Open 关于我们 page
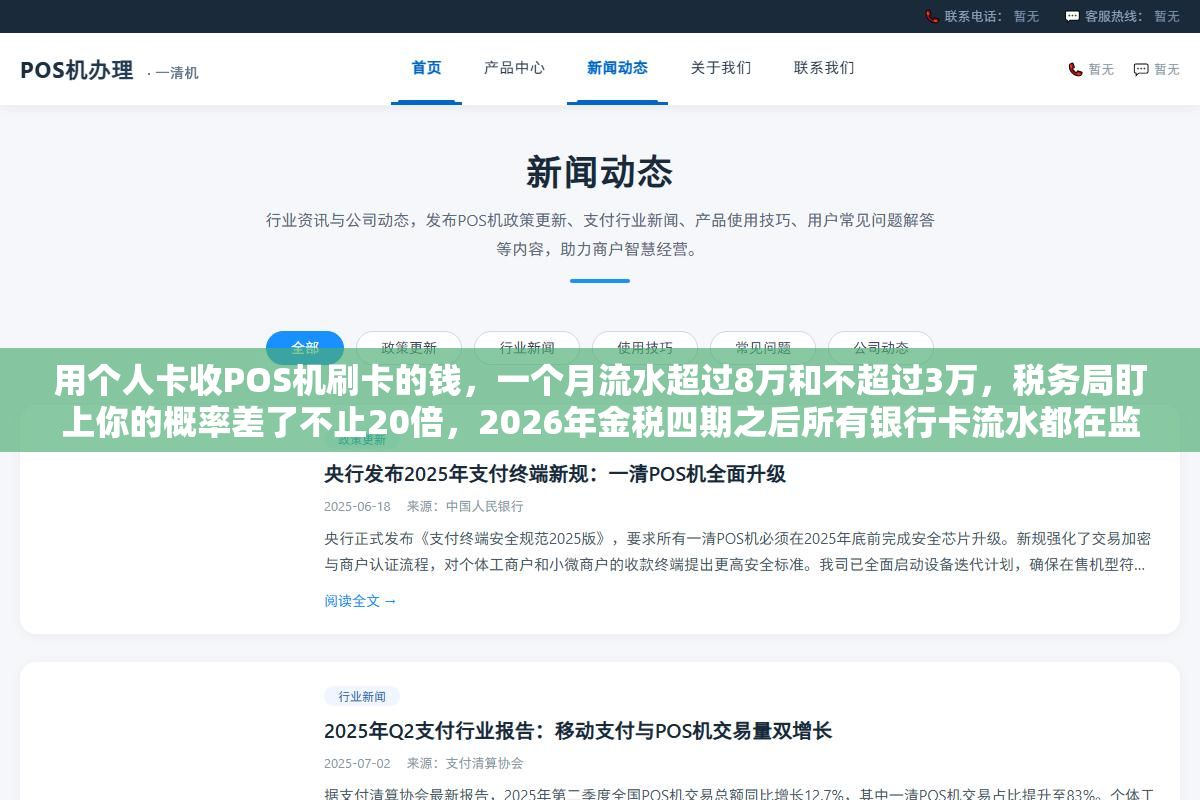Image resolution: width=1200 pixels, height=800 pixels. (721, 68)
